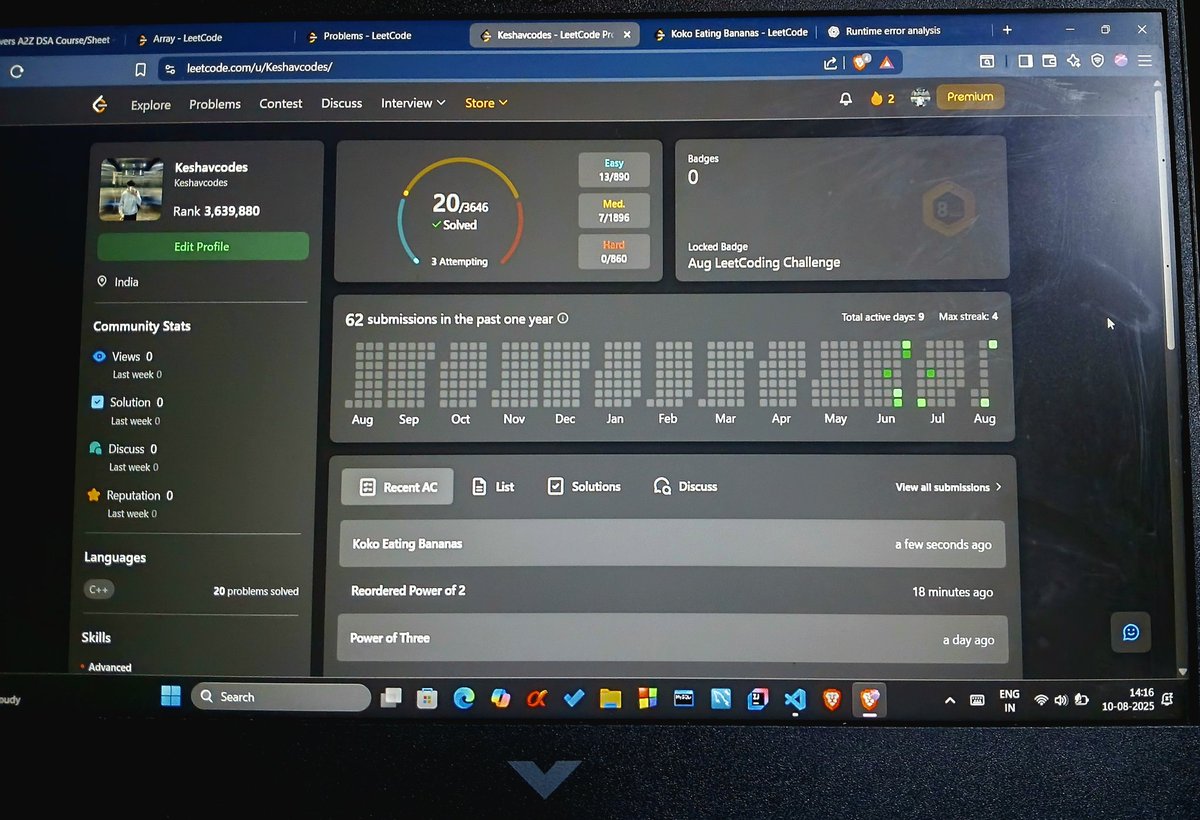
Task: Toggle the browser sidebar panel icon
Action: pos(1025,60)
